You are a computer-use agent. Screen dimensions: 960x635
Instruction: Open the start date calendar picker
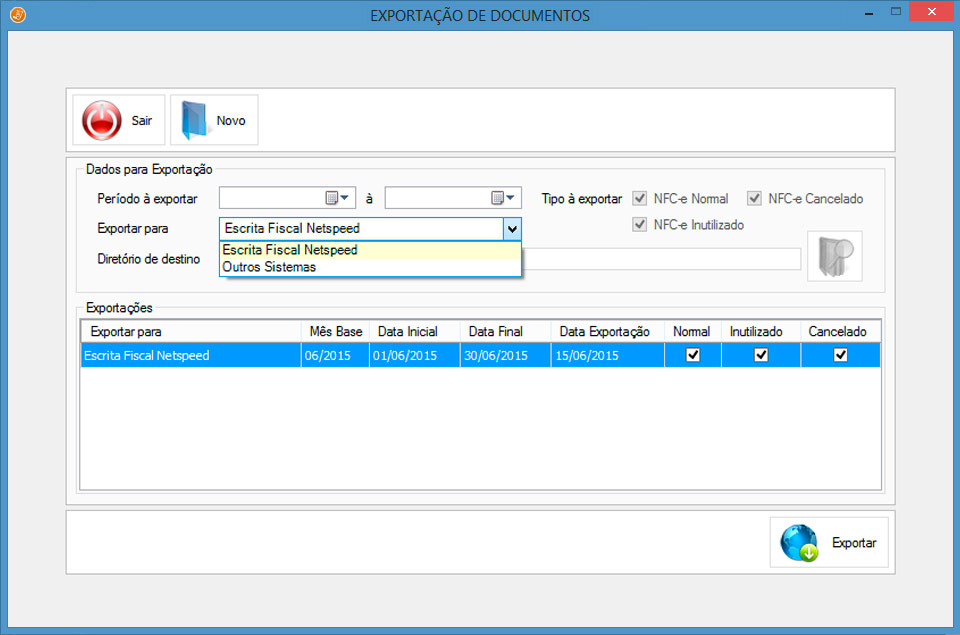coord(336,198)
